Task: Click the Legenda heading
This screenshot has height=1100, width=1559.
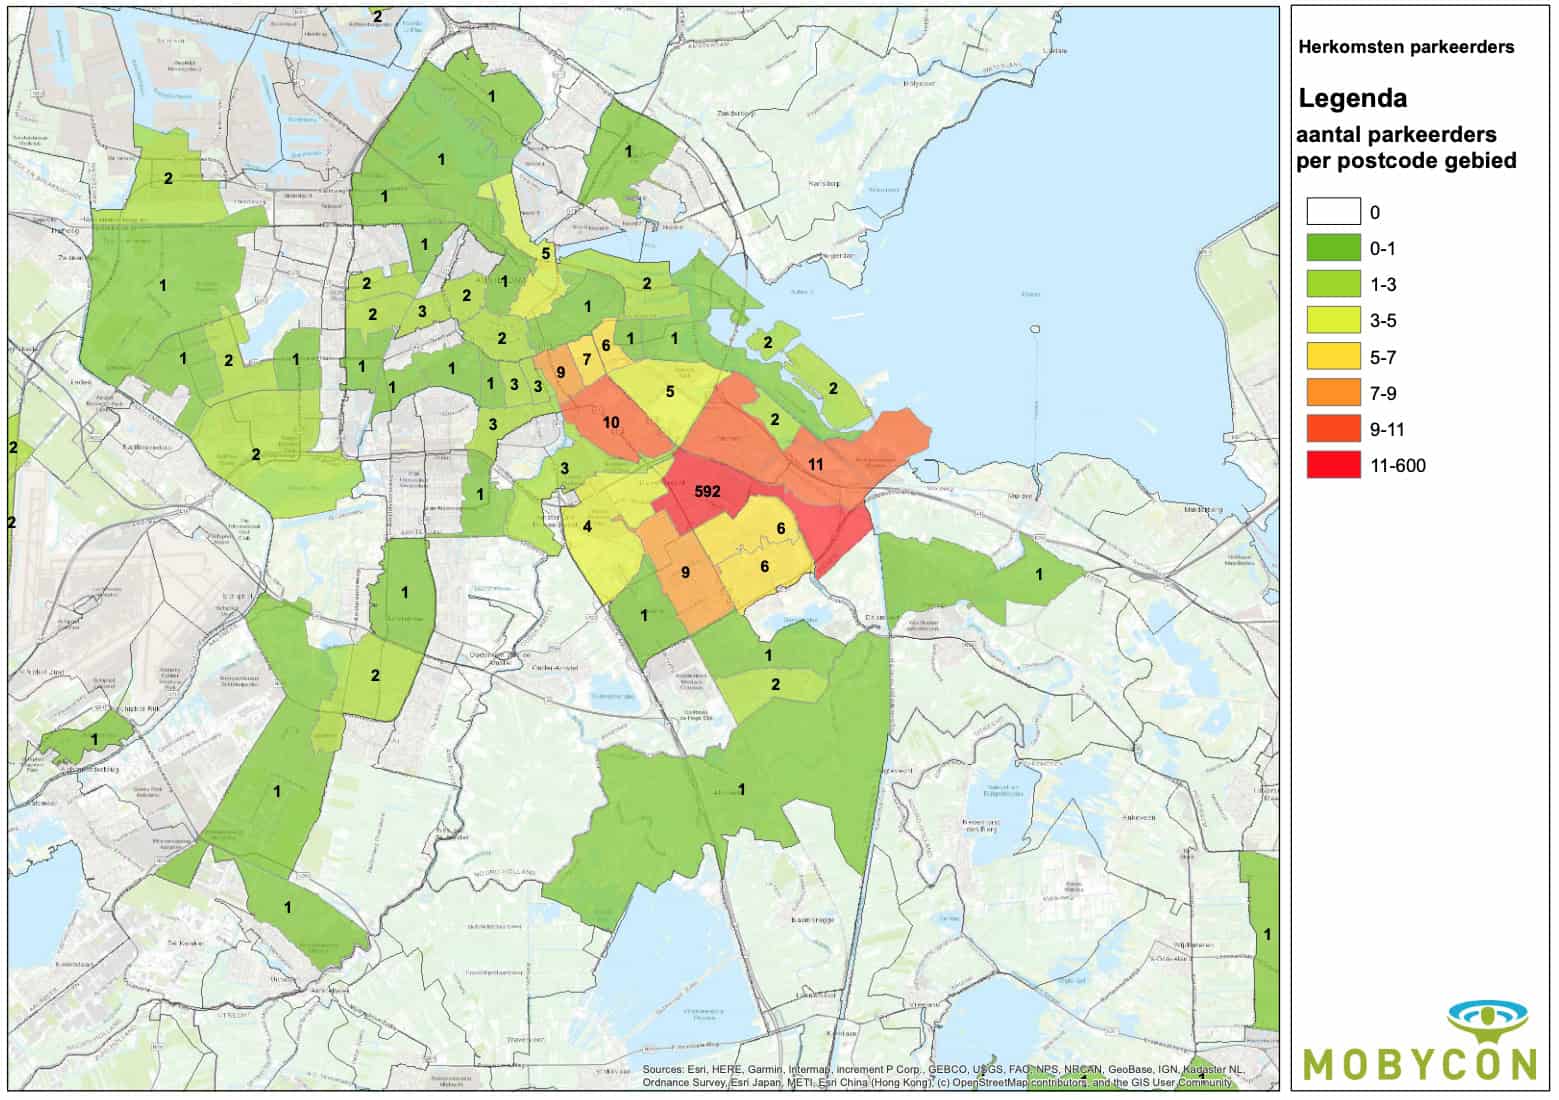Action: point(1352,98)
